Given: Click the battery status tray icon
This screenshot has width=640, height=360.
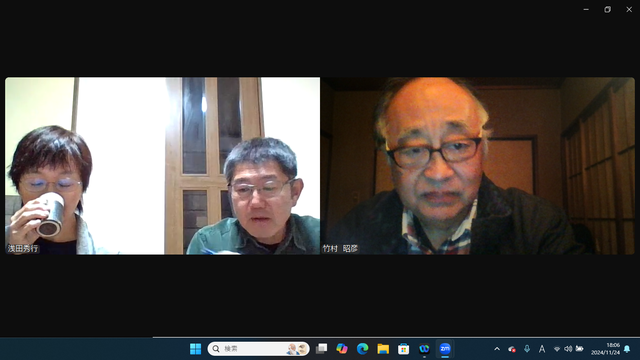Looking at the screenshot, I should 579,349.
